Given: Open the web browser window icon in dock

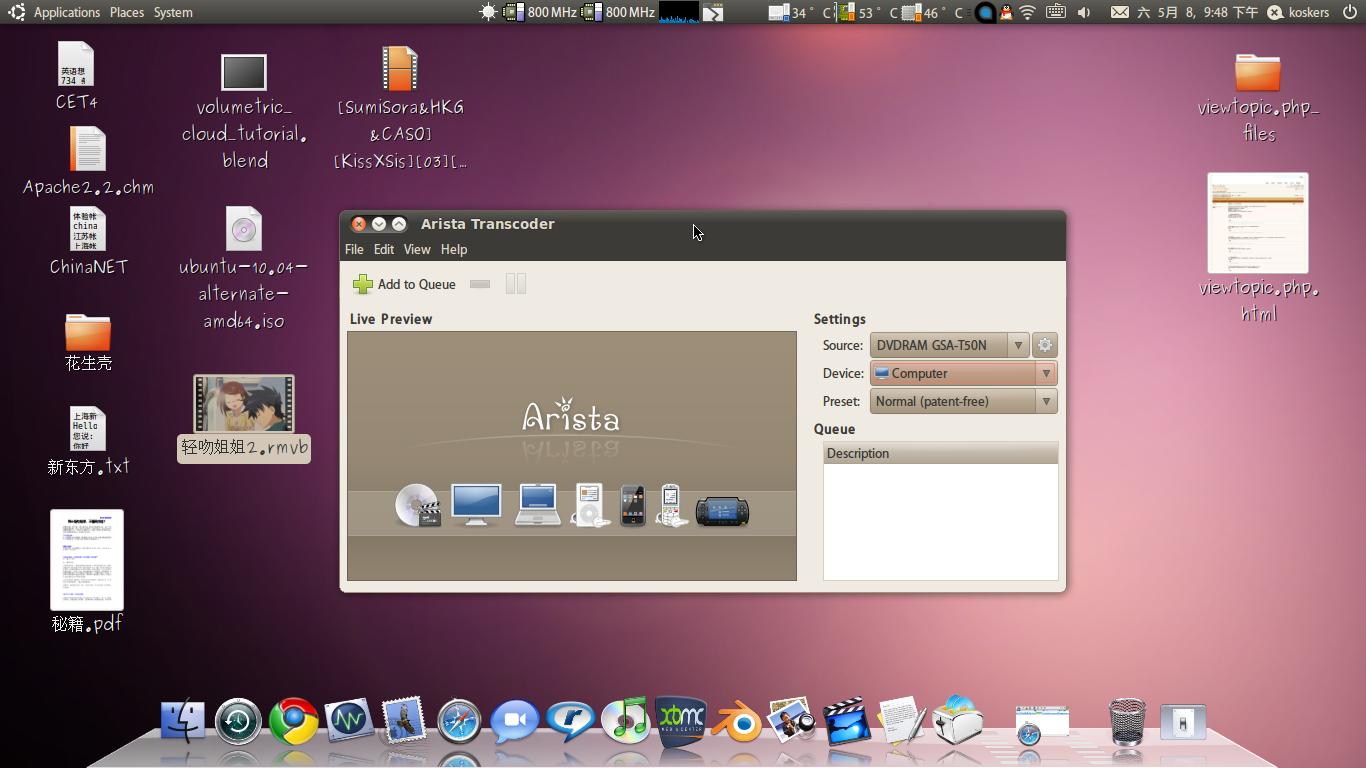Looking at the screenshot, I should [1041, 724].
